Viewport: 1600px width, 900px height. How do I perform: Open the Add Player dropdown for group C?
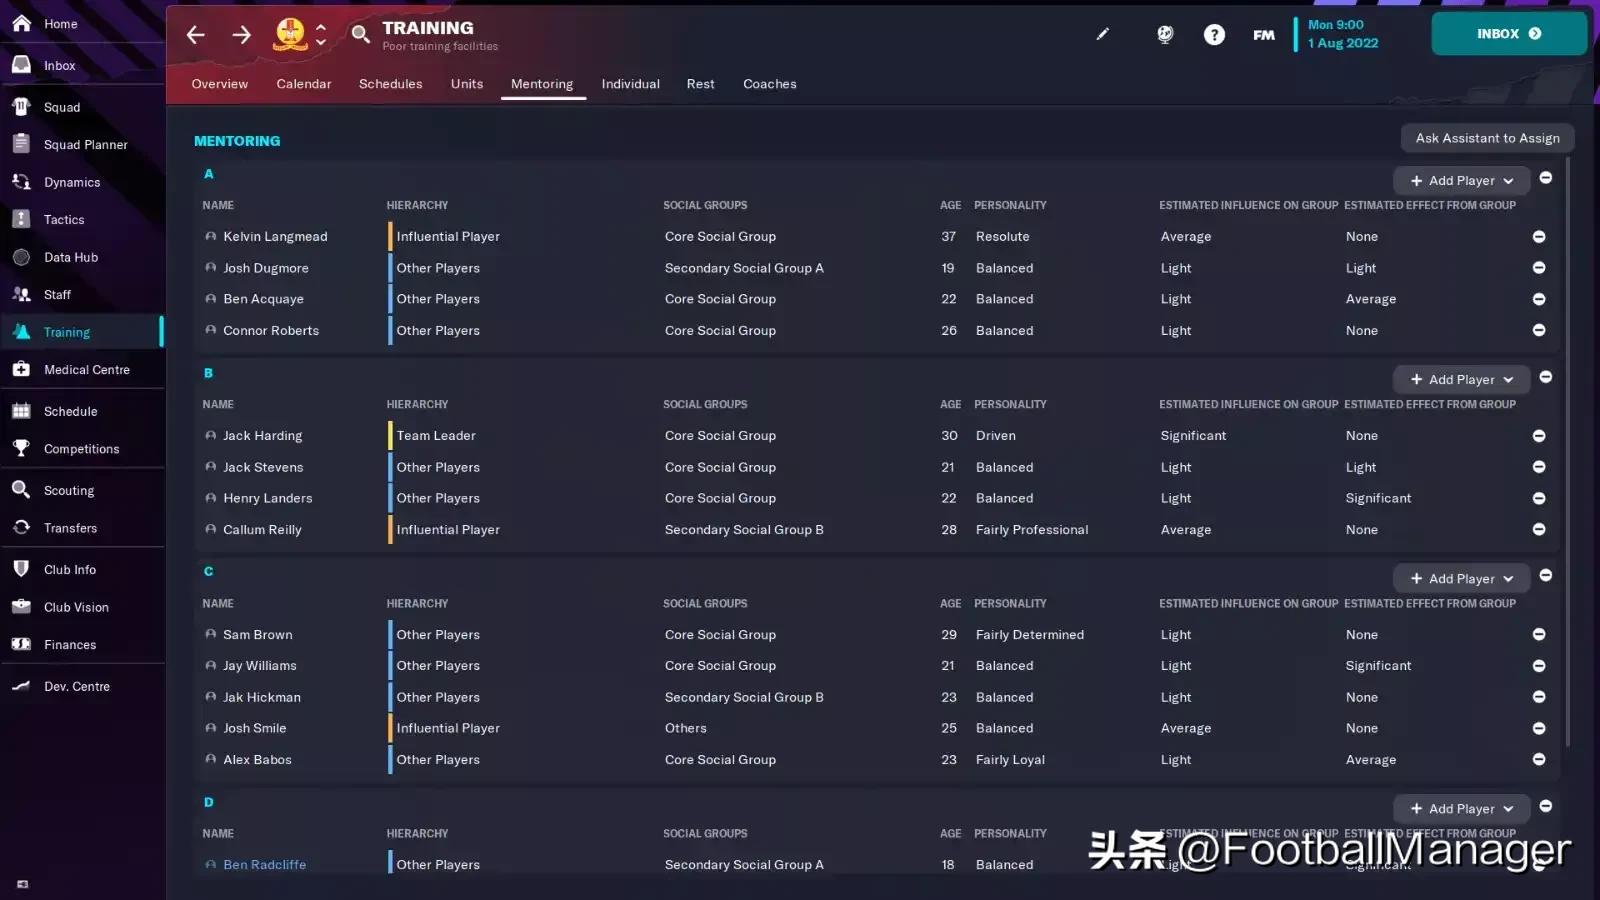[1460, 578]
